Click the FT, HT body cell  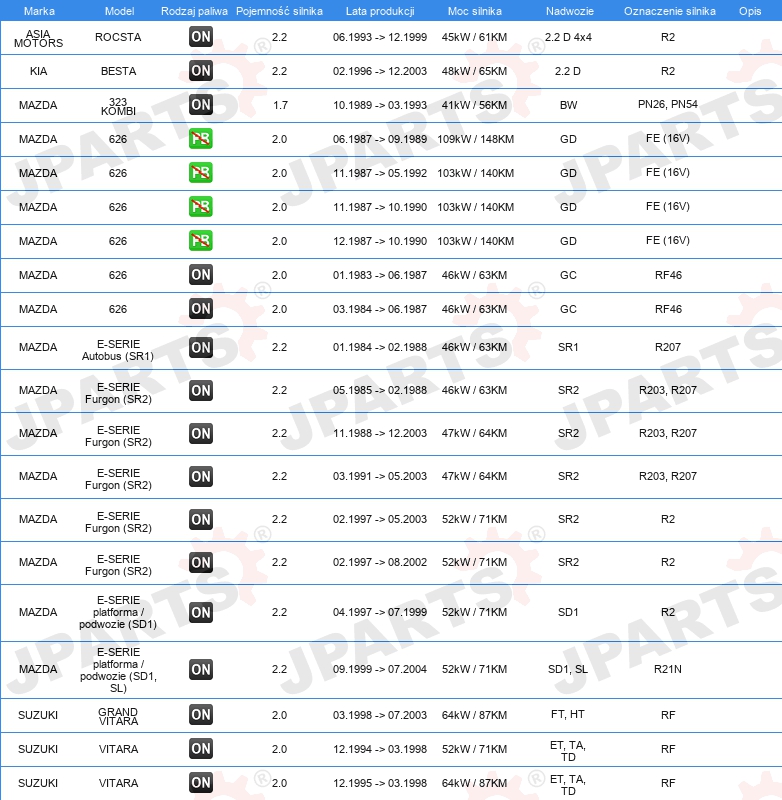(568, 714)
